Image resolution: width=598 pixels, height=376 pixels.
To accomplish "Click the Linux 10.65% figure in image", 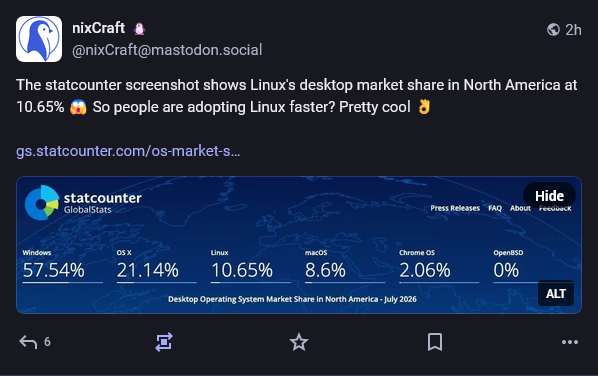I will coord(242,270).
